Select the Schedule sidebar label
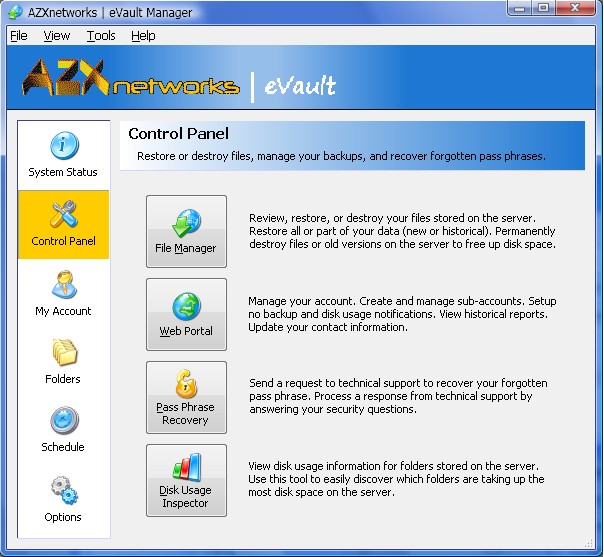The width and height of the screenshot is (604, 557). [x=63, y=447]
